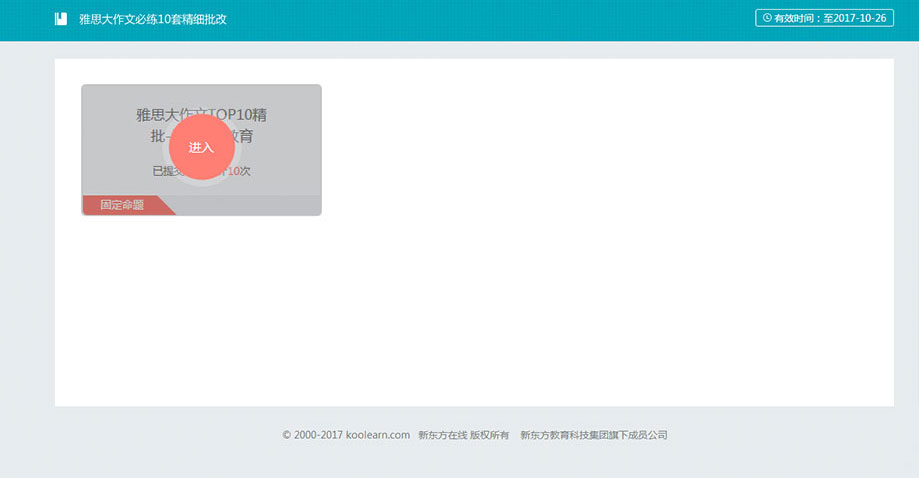Click 新东方教育科技集团旗下成员公司 in footer
The height and width of the screenshot is (478, 919).
coord(593,435)
